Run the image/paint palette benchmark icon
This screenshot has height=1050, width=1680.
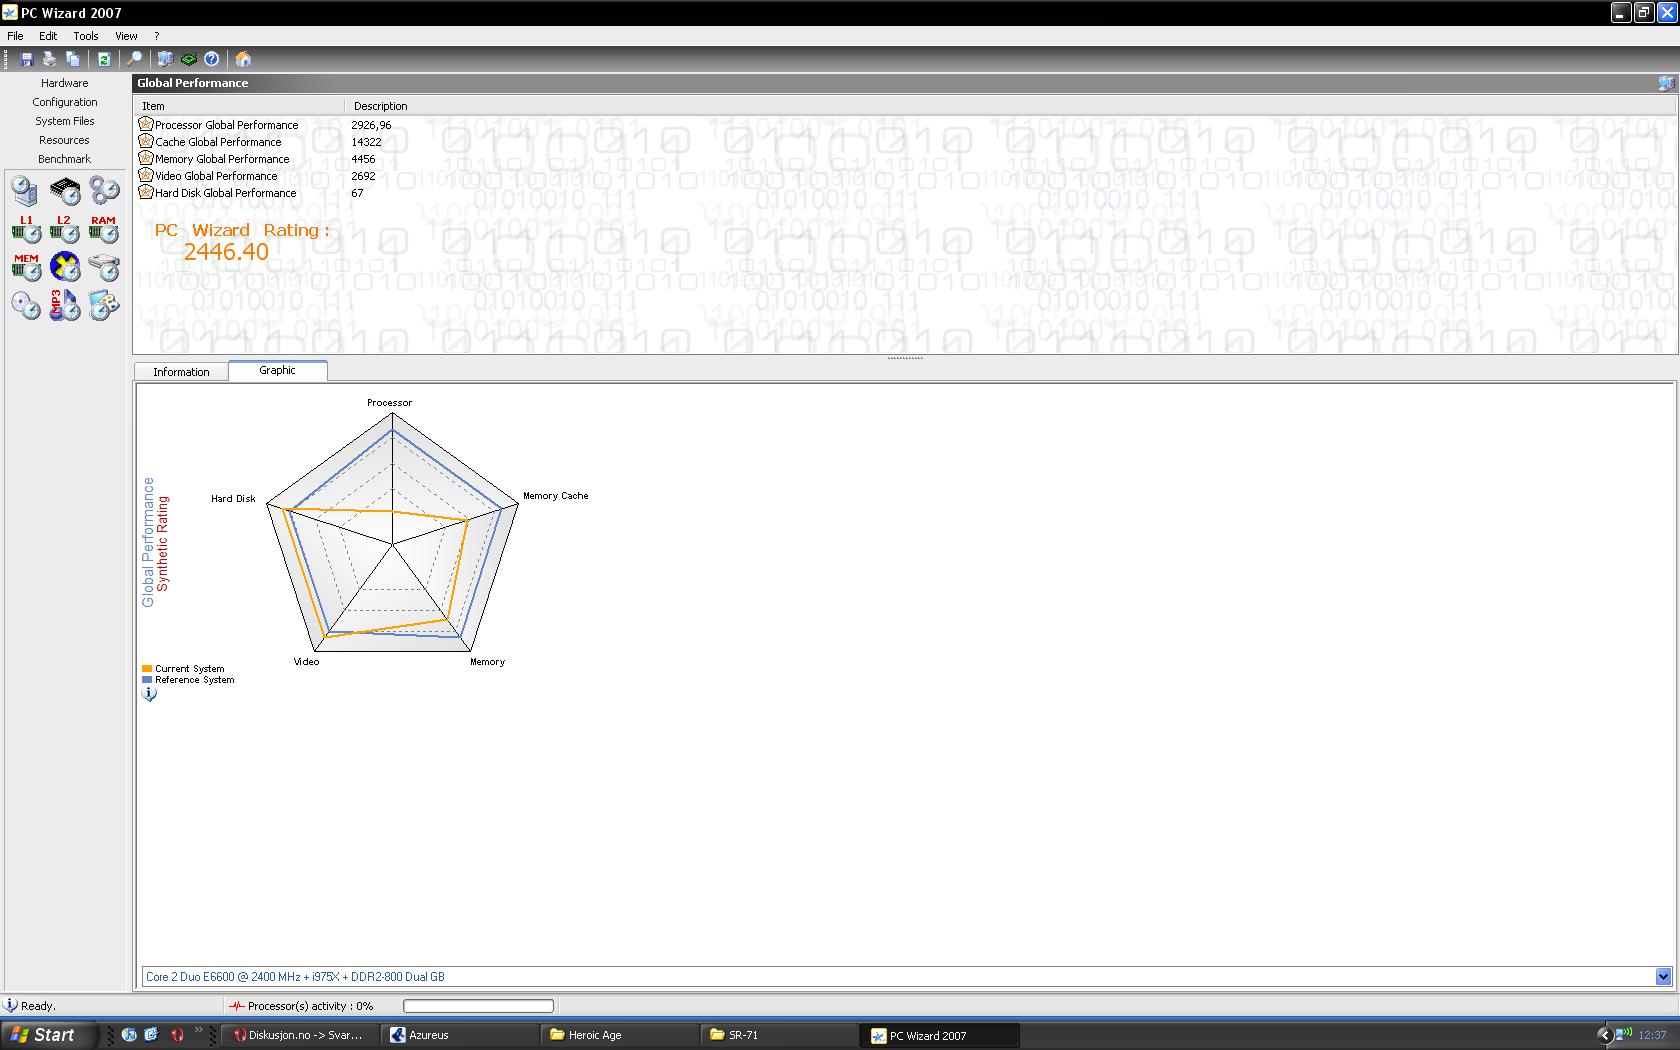(x=104, y=305)
